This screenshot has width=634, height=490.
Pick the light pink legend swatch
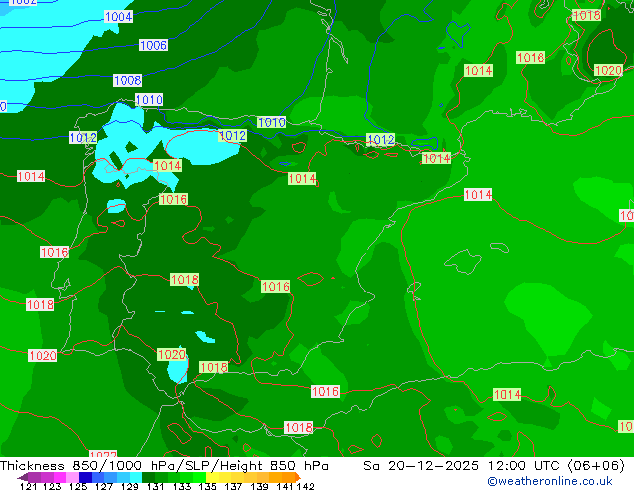click(72, 477)
